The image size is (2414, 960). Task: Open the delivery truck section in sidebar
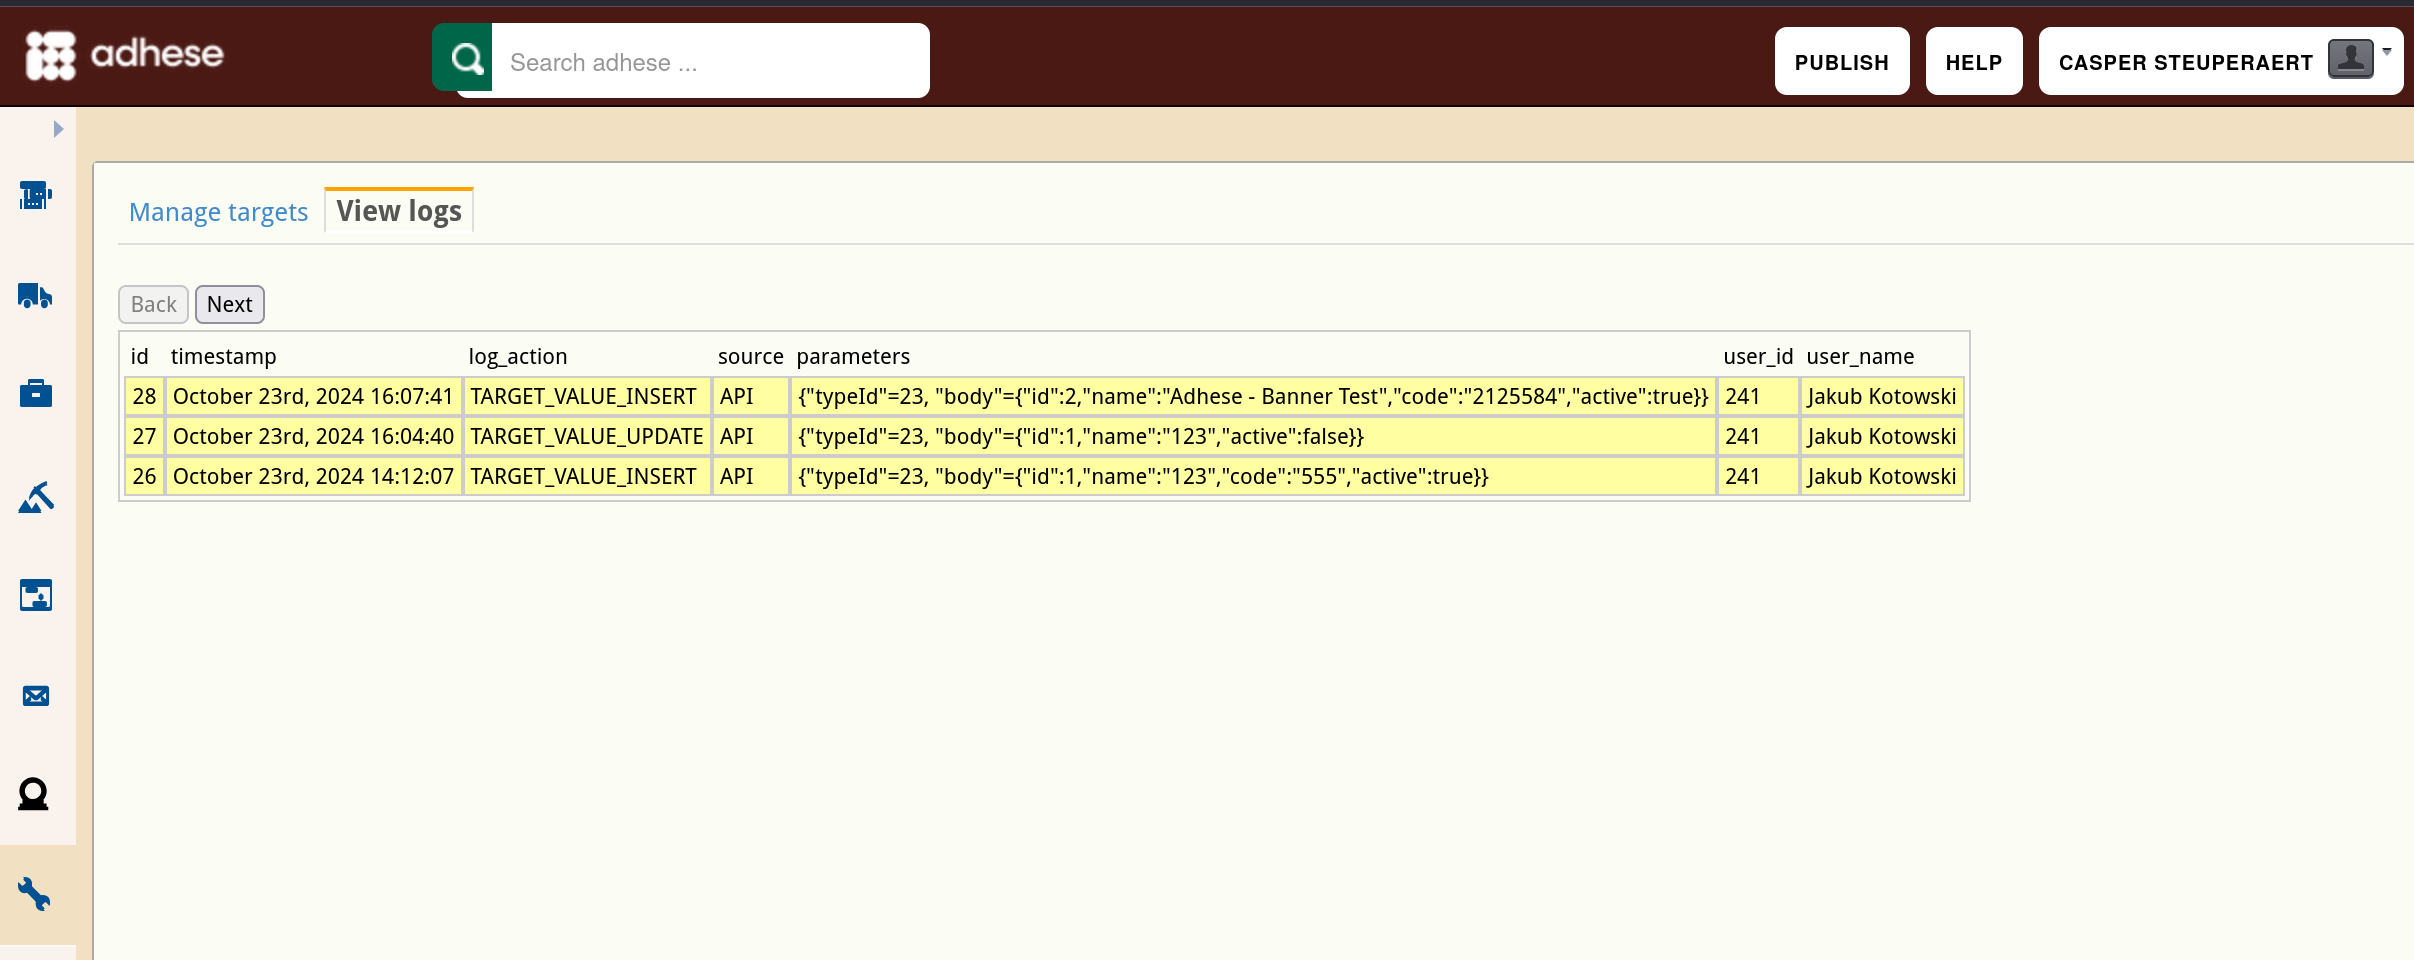[35, 295]
